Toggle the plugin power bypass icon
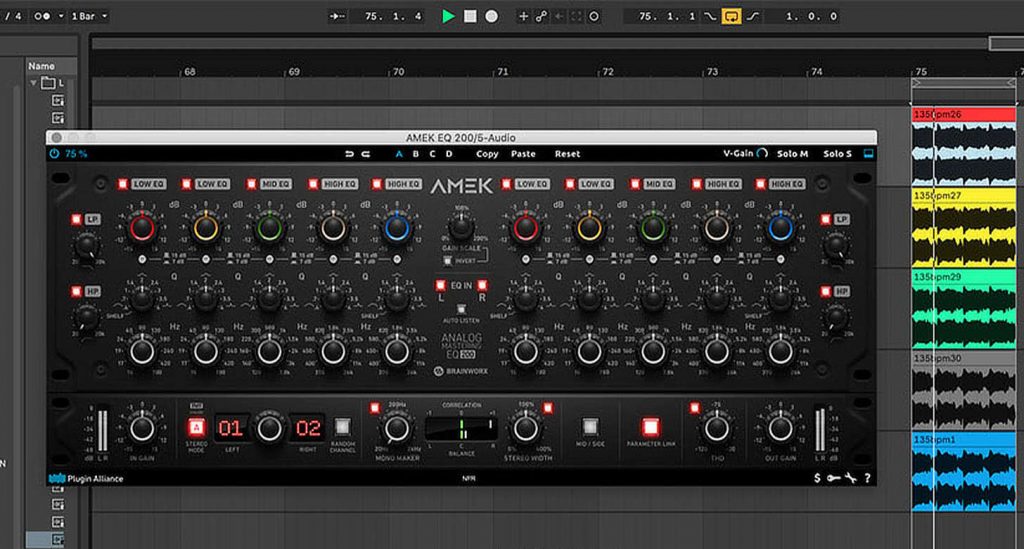This screenshot has height=549, width=1024. 54,154
